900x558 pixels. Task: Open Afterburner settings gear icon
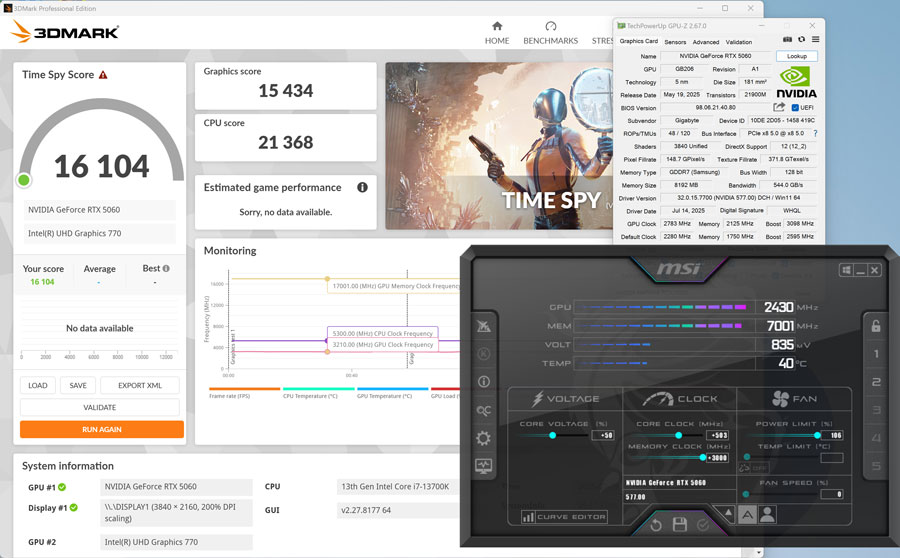click(483, 438)
